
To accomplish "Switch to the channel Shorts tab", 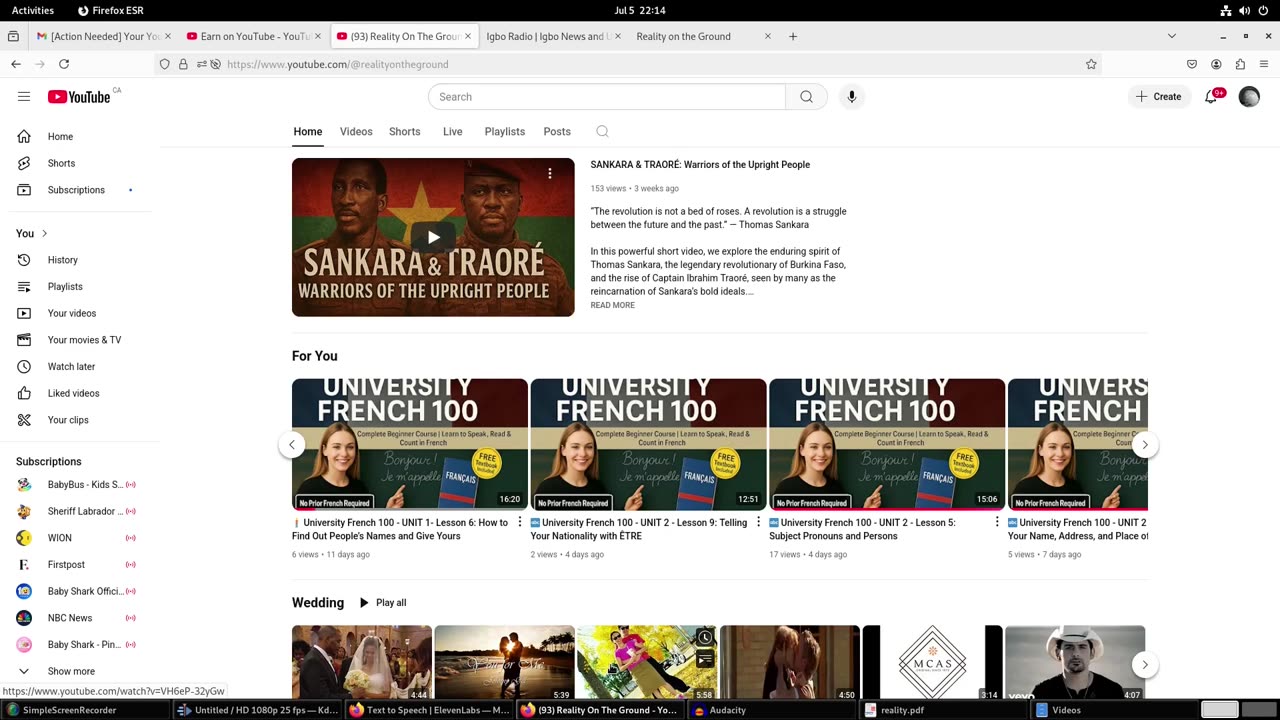I will click(x=405, y=132).
